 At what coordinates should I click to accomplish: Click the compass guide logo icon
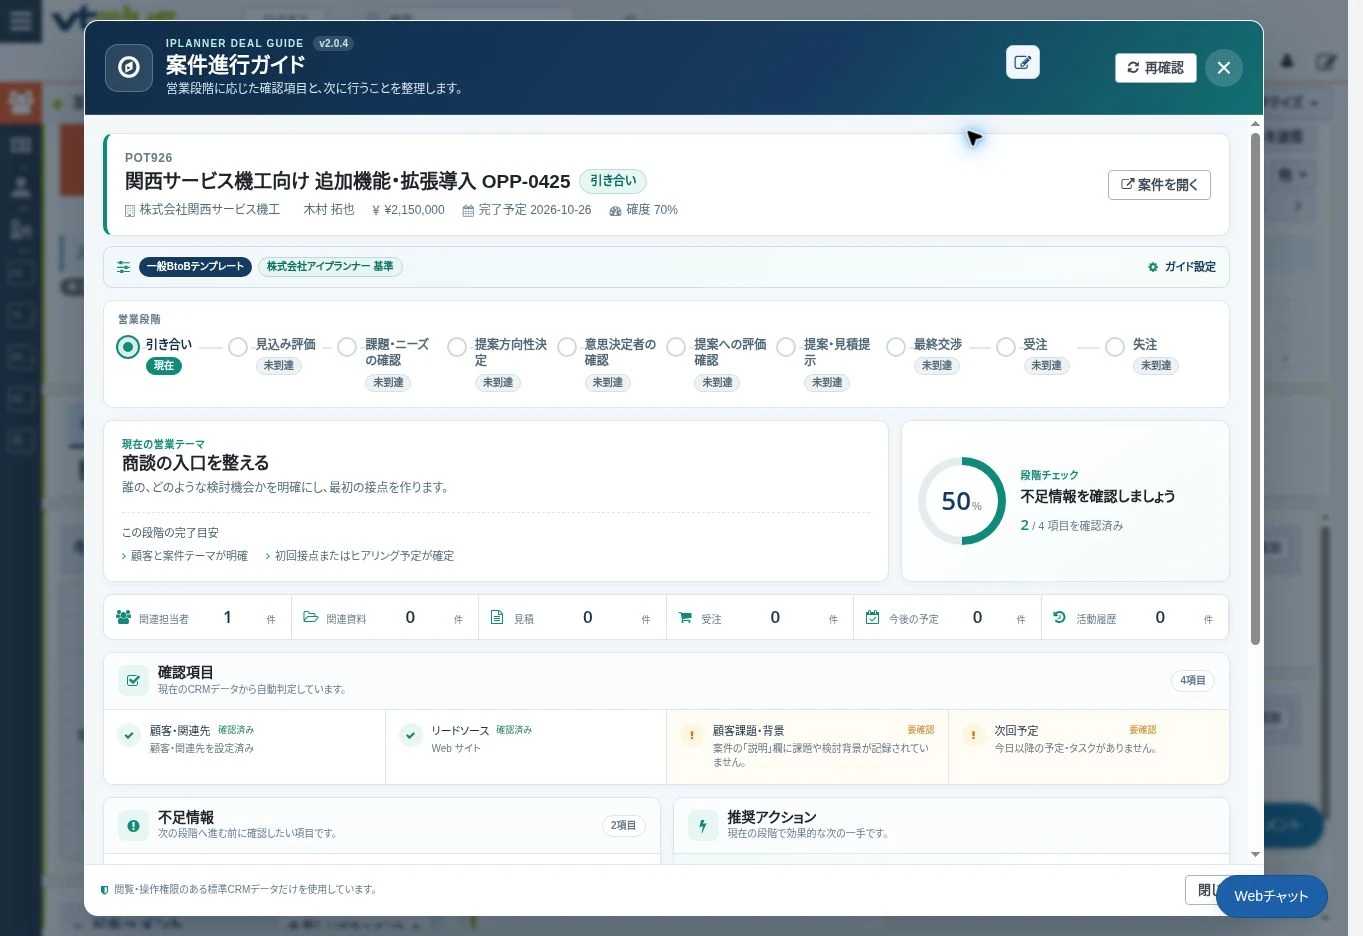129,67
